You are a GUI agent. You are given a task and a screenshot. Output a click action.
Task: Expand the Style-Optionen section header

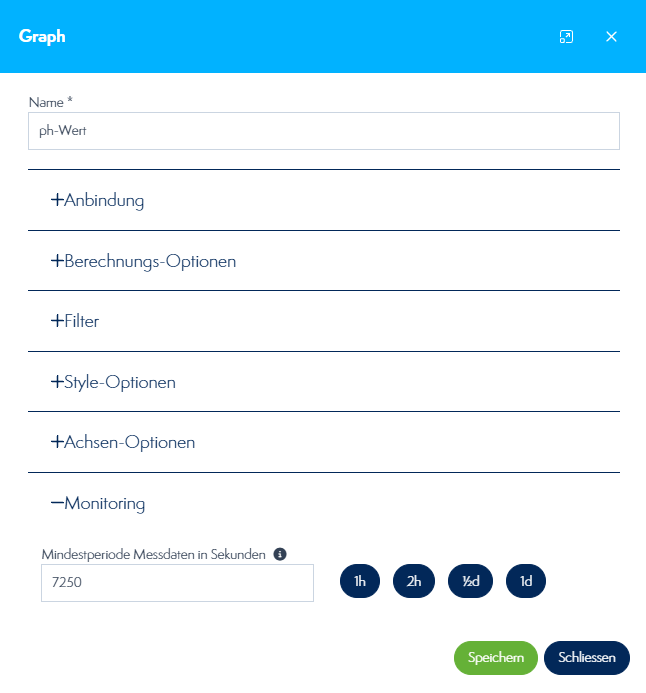pyautogui.click(x=120, y=382)
